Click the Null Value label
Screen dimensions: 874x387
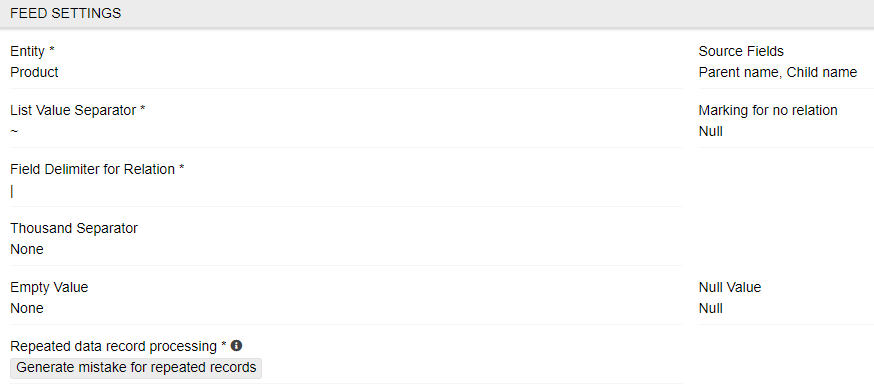tap(730, 288)
